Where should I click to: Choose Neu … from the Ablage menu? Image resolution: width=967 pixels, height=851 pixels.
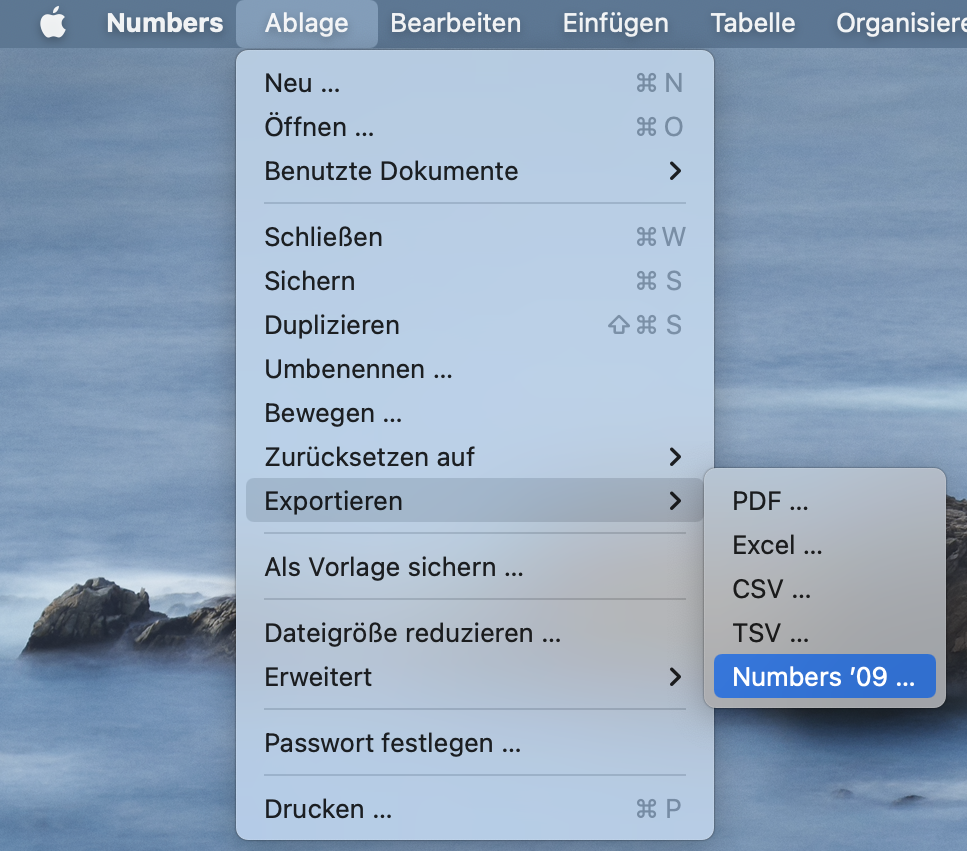pyautogui.click(x=302, y=83)
